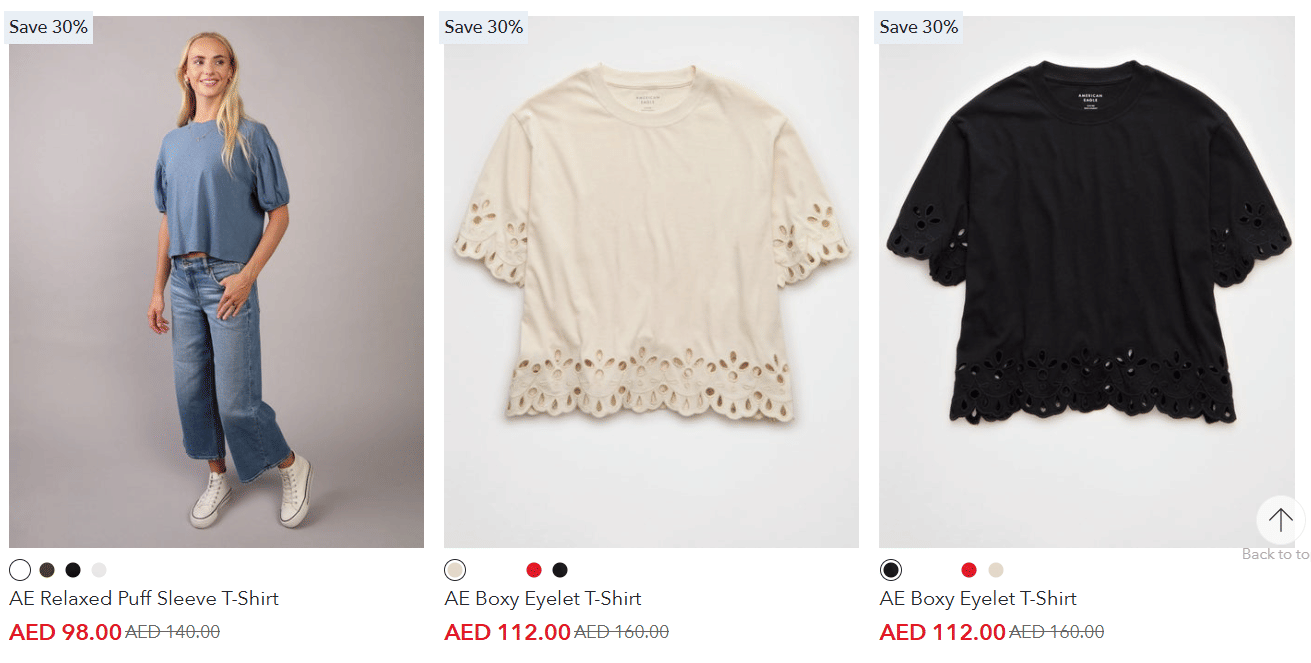Screen dimensions: 1311x663
Task: Pick cream swatch under the black eyelet tee
Action: pos(995,570)
